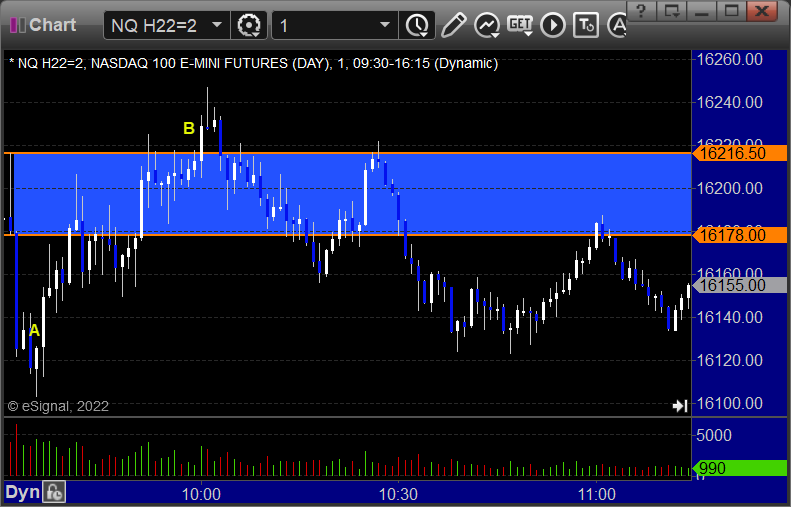Screen dimensions: 791x507
Task: Click the partially hidden A circle icon
Action: tap(617, 25)
